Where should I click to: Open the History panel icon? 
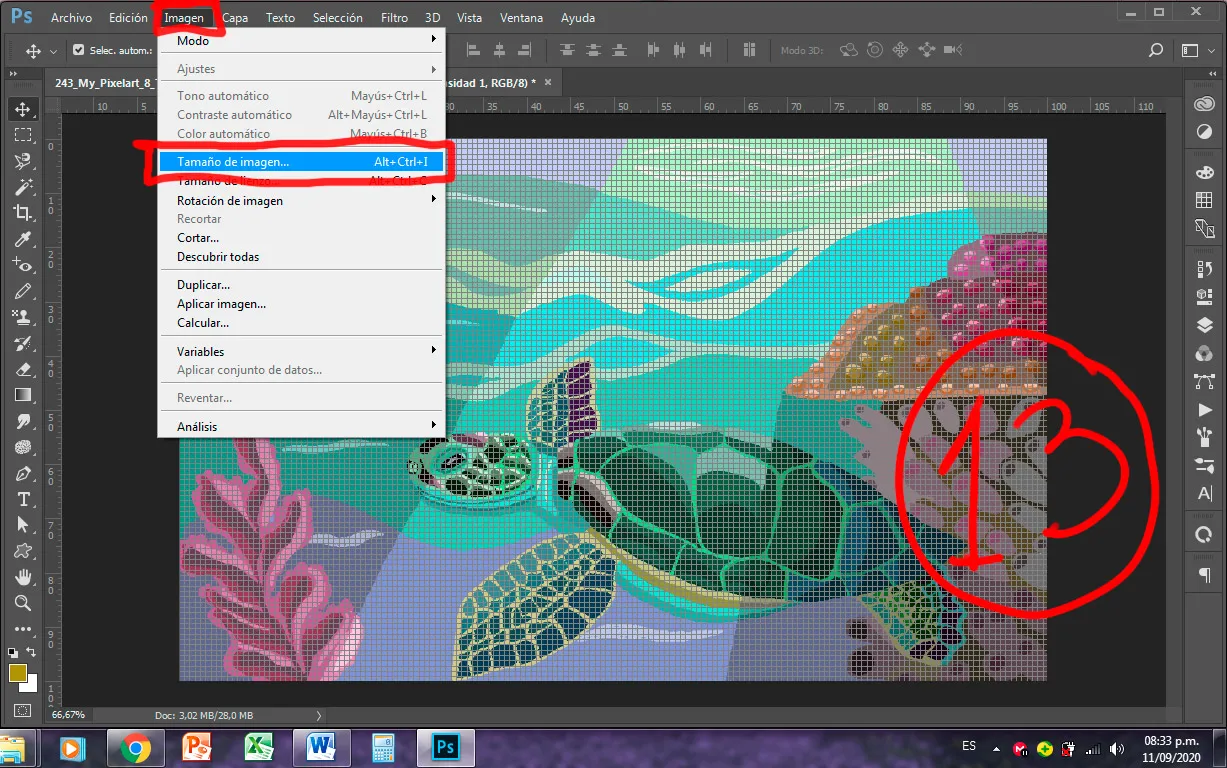pos(1204,269)
